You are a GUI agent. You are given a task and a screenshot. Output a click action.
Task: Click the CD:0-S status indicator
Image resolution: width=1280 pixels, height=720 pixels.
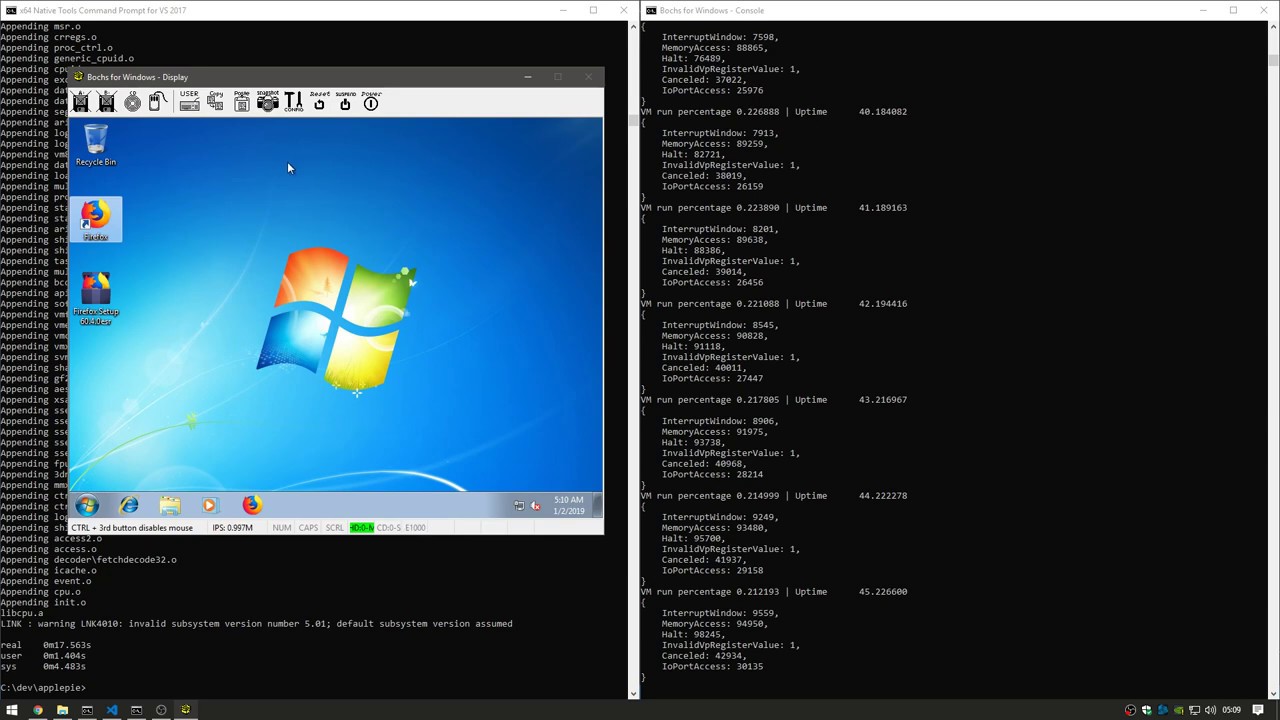(388, 528)
